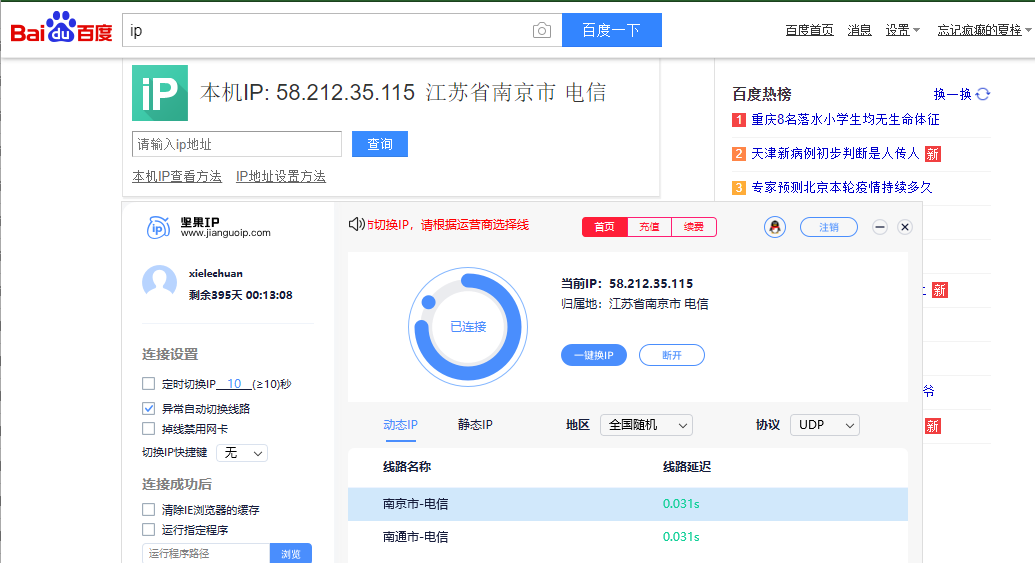The width and height of the screenshot is (1035, 563).
Task: Open switch IP hotkey dropdown
Action: tap(242, 453)
